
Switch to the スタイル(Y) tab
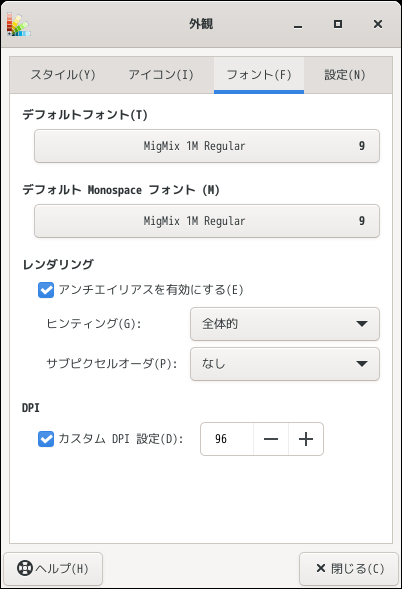63,75
